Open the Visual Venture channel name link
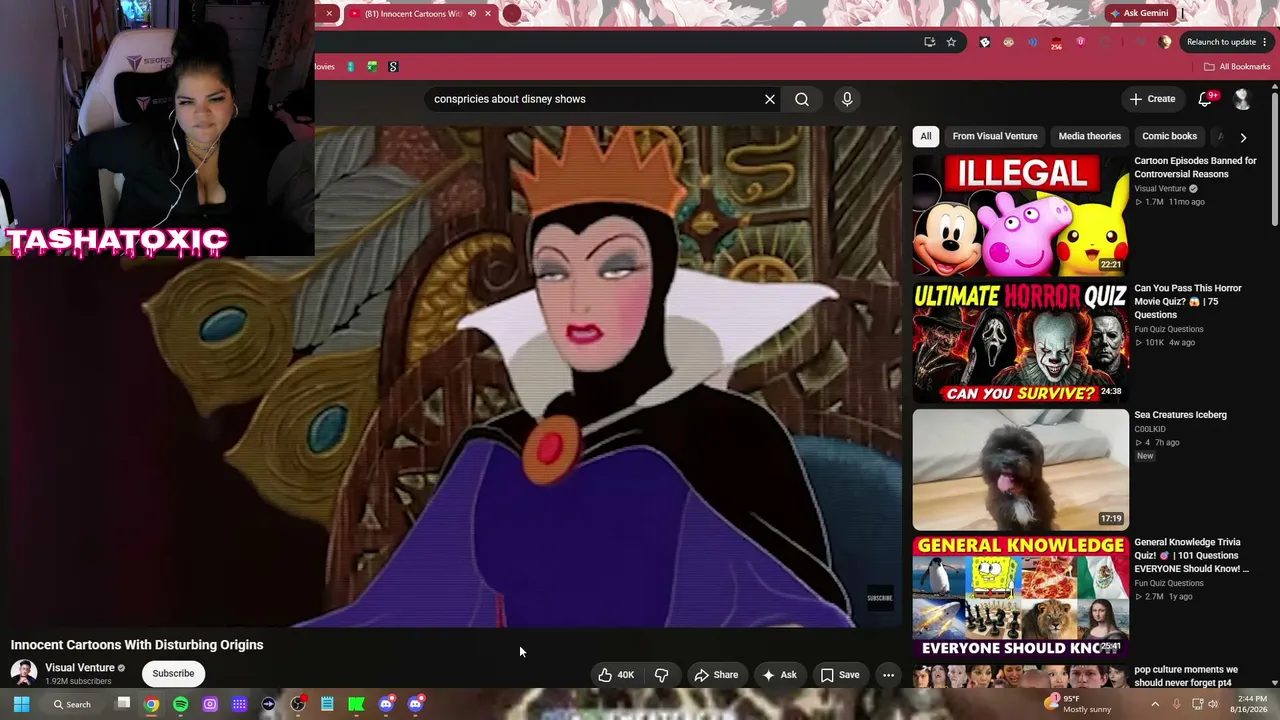This screenshot has height=720, width=1280. tap(80, 668)
